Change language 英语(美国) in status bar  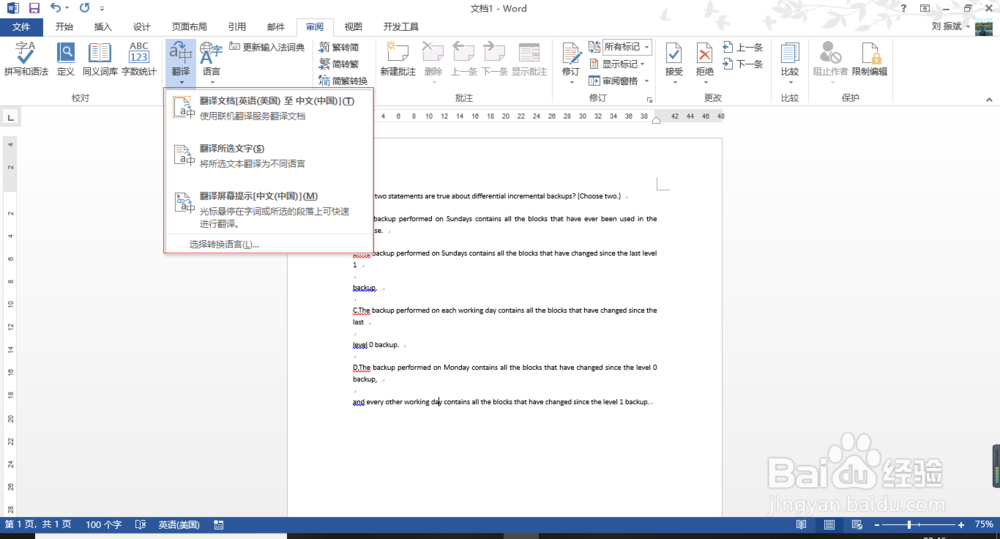(179, 524)
